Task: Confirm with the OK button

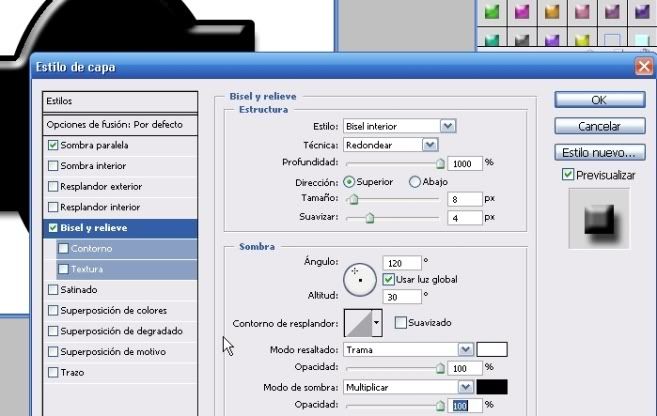Action: coord(600,100)
